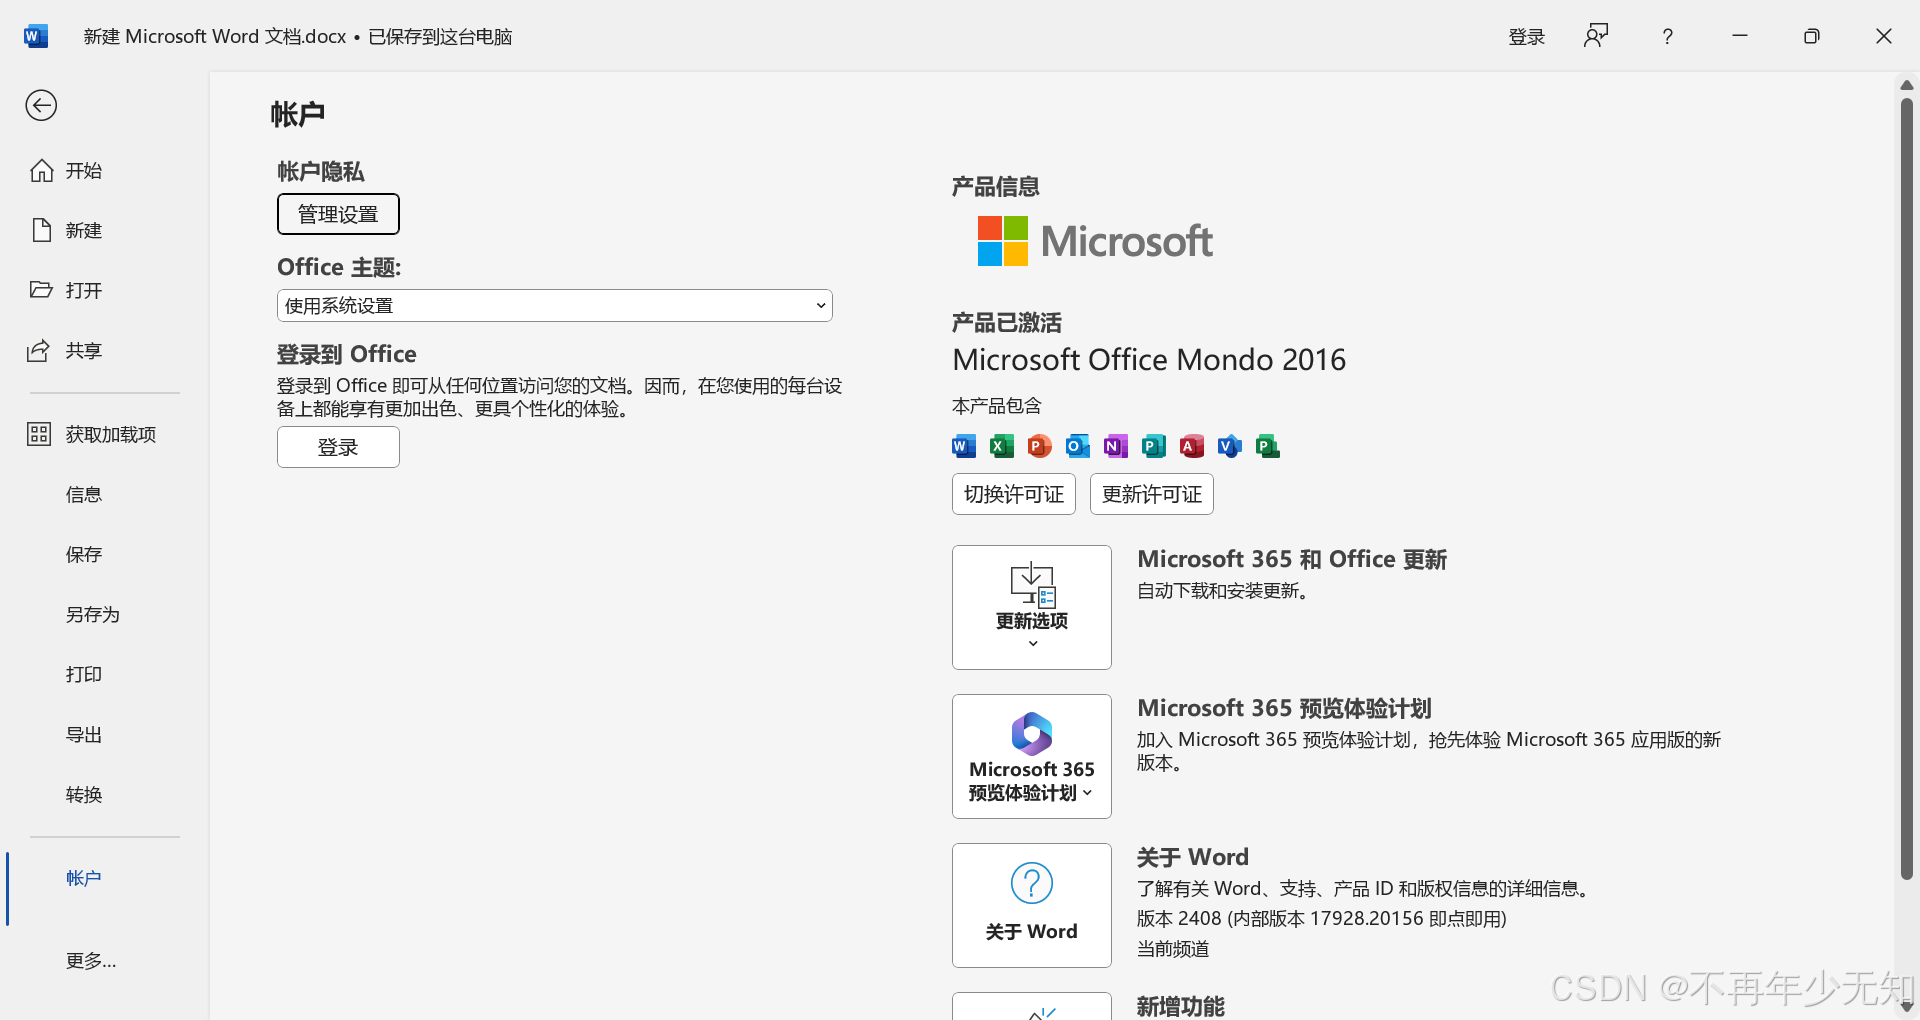The height and width of the screenshot is (1020, 1920).
Task: Click the back arrow to return to the document
Action: 41,105
